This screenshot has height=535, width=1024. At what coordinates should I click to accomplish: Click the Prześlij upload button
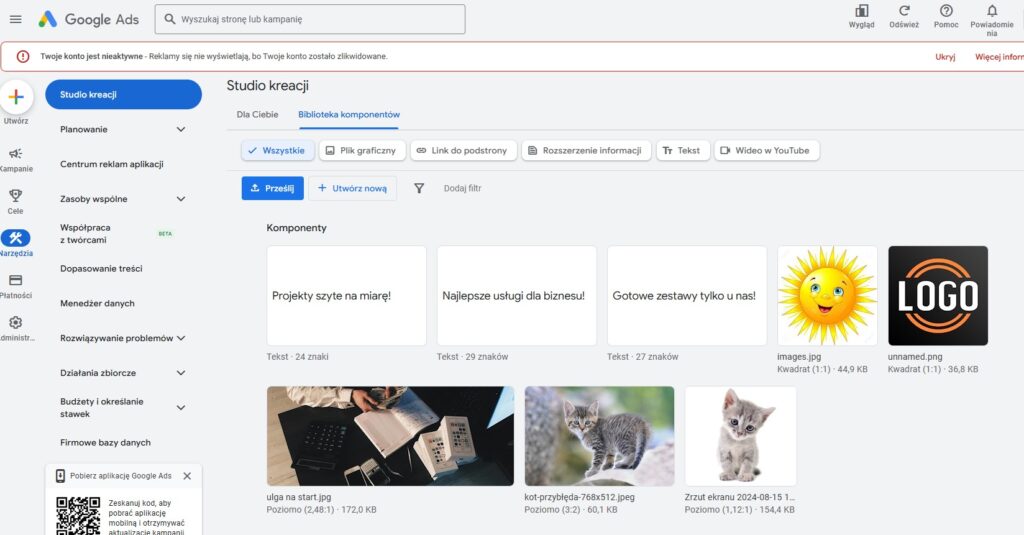pos(272,188)
